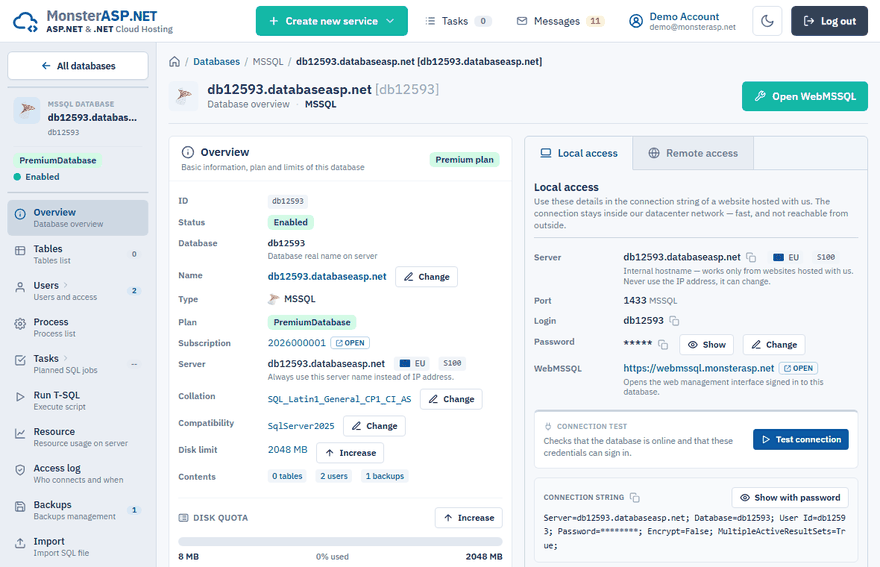
Task: Click the SQL_Latin1_General_CP1_CI_AS collation value
Action: [339, 399]
